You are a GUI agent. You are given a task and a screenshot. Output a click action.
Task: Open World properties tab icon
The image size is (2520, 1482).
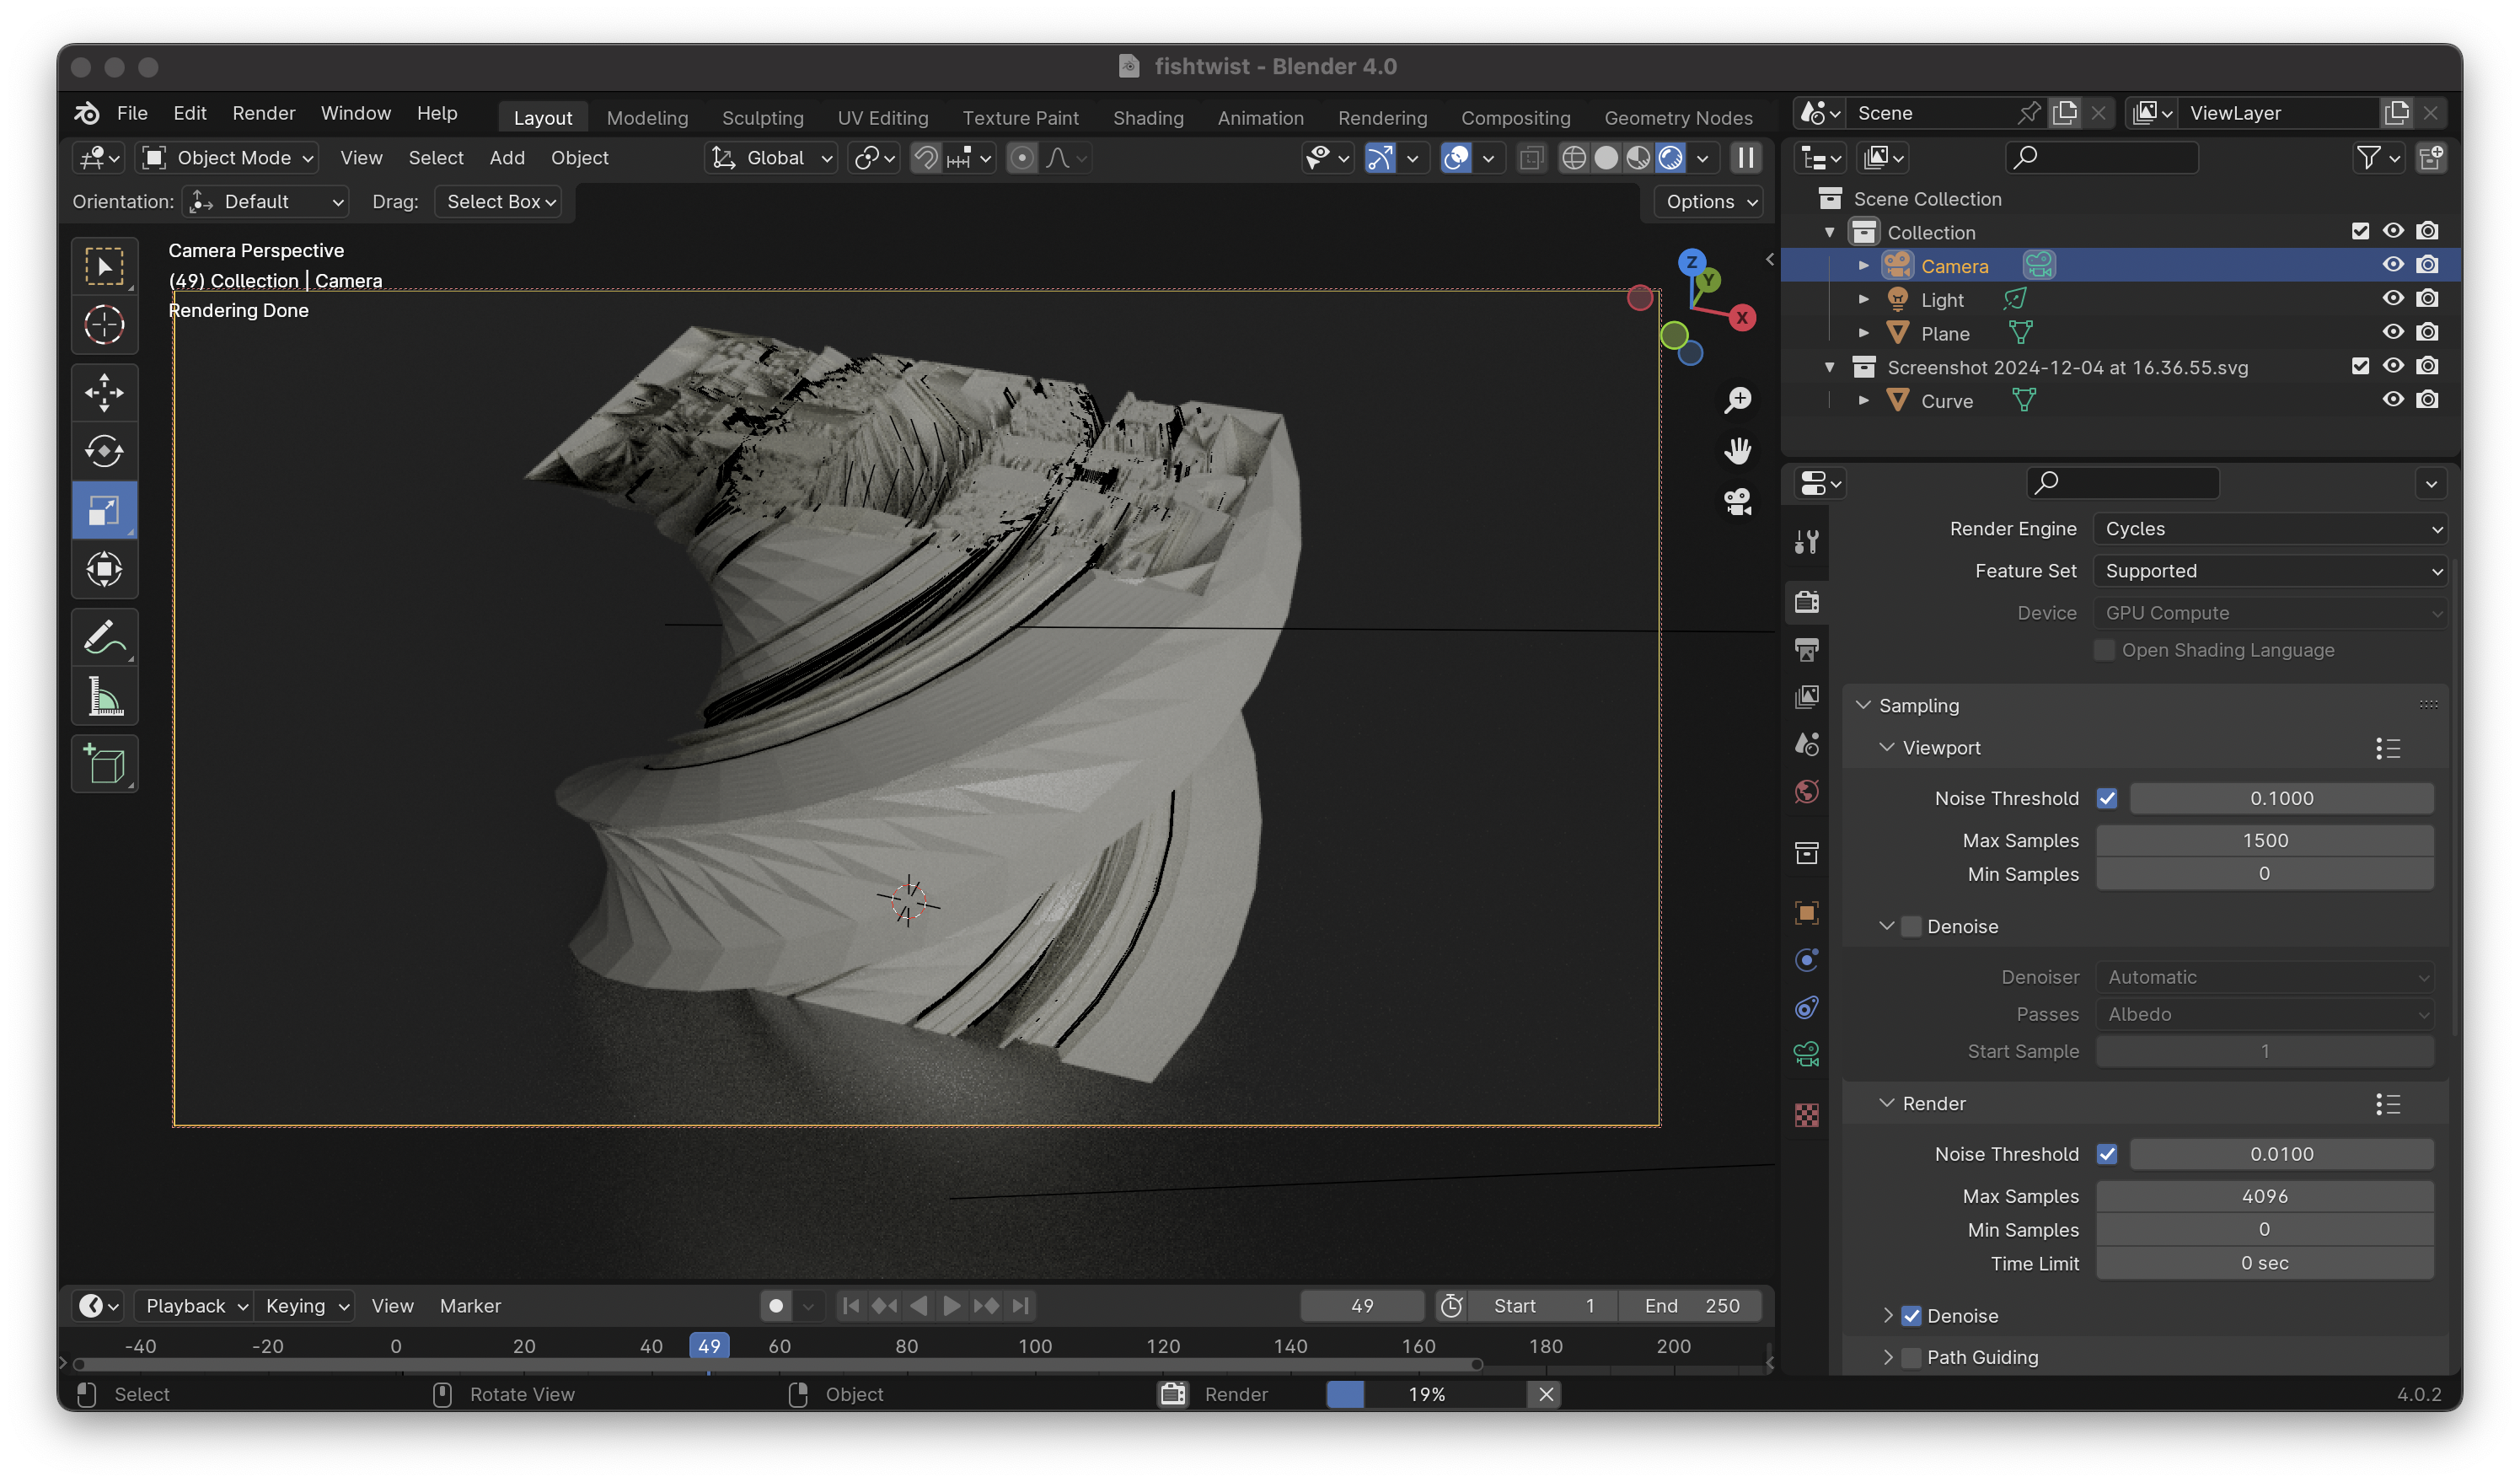tap(1806, 792)
